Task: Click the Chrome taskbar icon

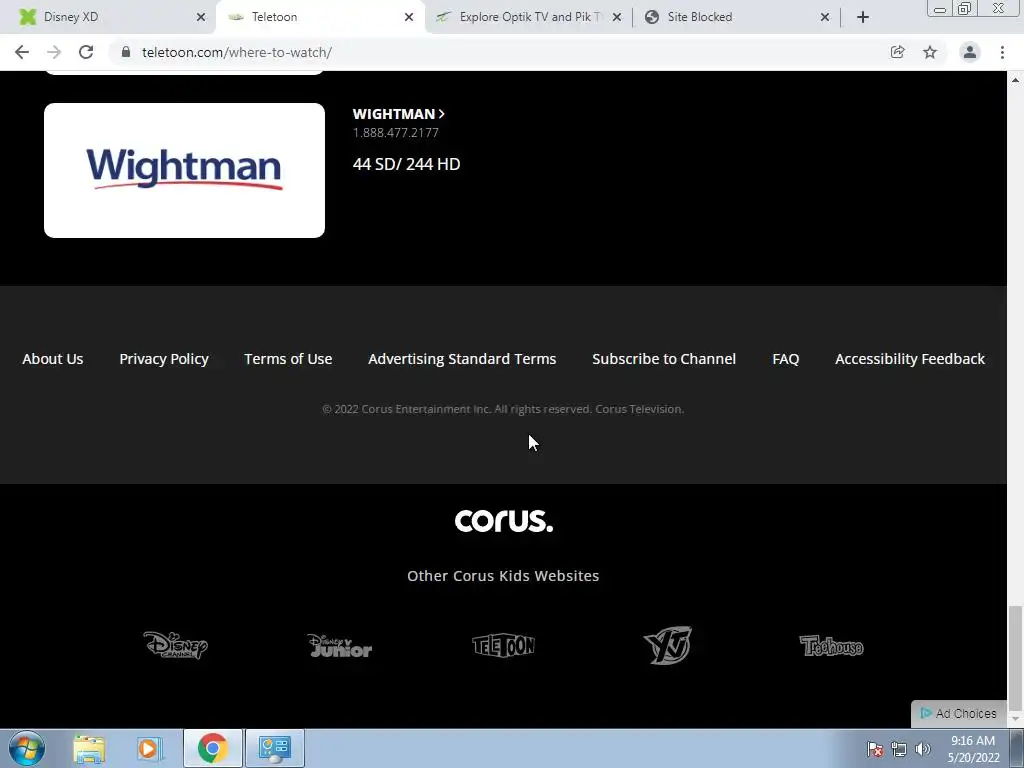Action: pyautogui.click(x=212, y=748)
